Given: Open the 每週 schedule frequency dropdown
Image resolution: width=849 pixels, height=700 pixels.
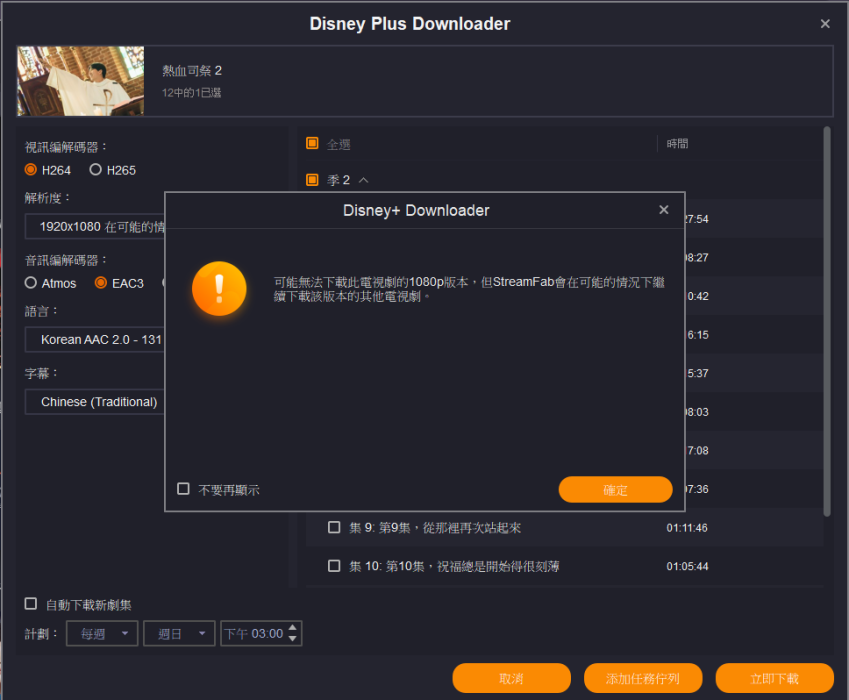Looking at the screenshot, I should 102,633.
